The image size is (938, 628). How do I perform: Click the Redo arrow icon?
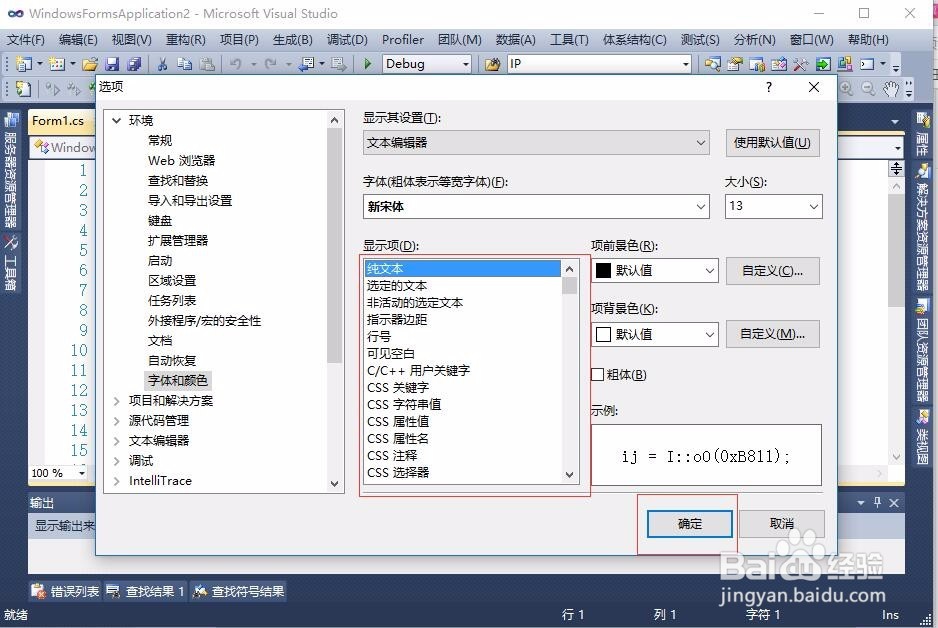271,63
